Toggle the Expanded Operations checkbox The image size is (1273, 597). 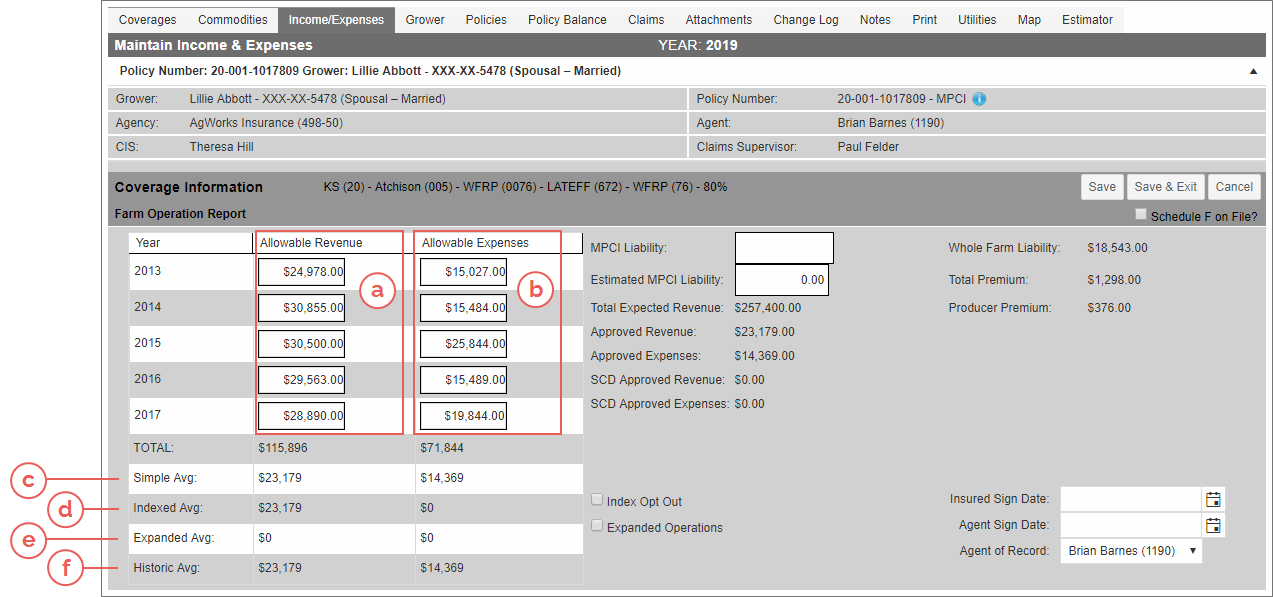click(598, 527)
